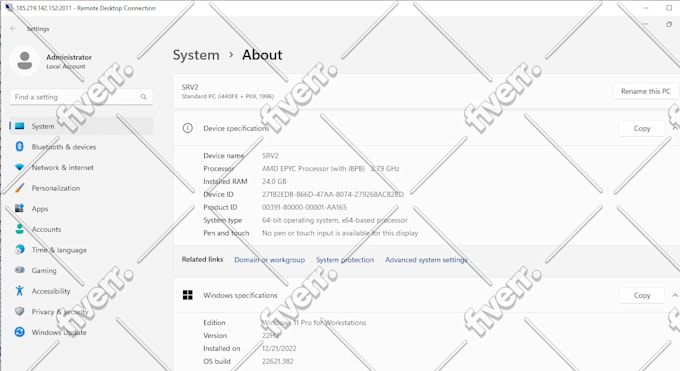Click the Windows 11 Pro for Workstations edition text
The width and height of the screenshot is (680, 371).
(314, 322)
